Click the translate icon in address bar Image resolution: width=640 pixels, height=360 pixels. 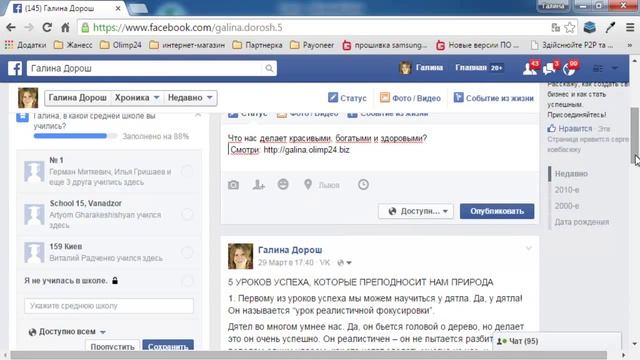(x=556, y=28)
